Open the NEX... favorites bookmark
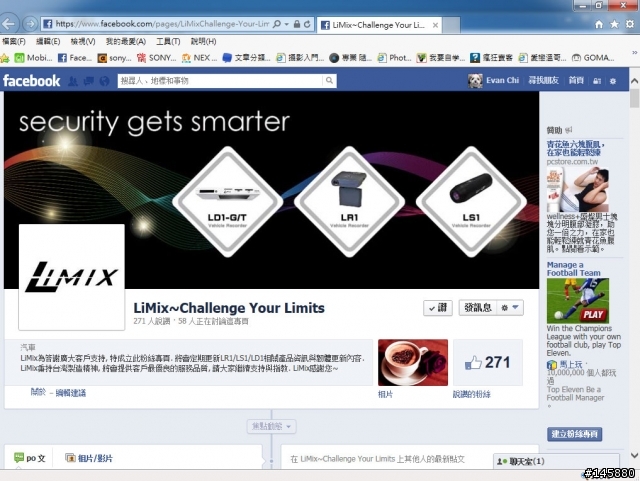The image size is (640, 481). [x=200, y=58]
